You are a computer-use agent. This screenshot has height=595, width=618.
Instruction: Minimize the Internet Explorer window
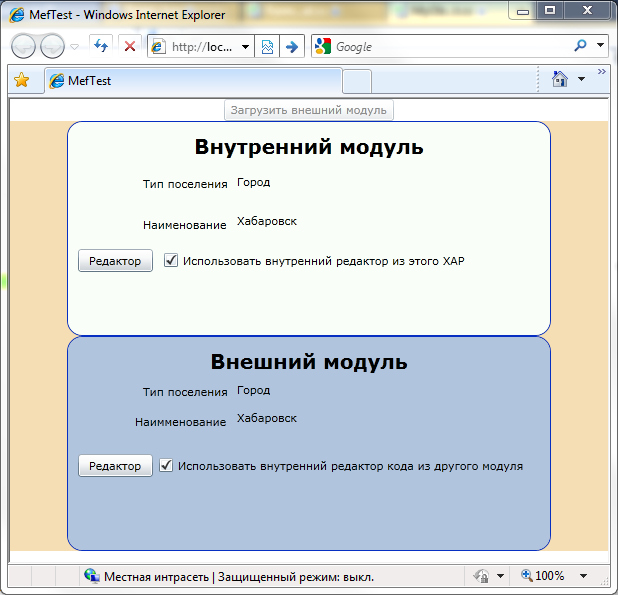tap(523, 11)
